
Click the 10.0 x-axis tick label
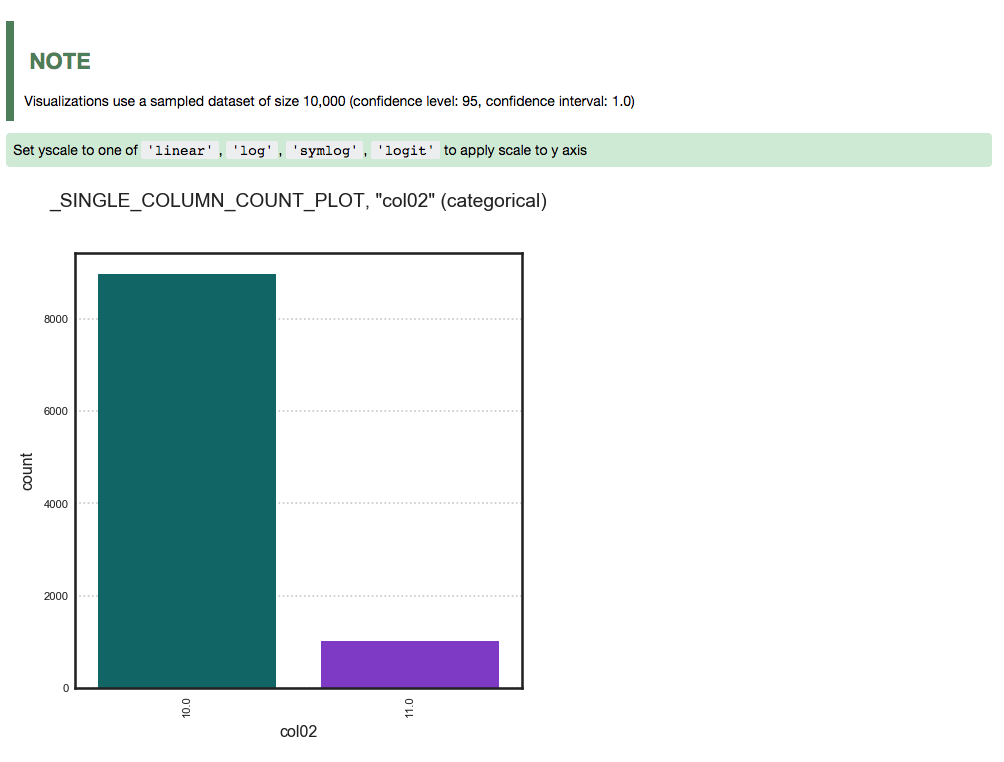pos(186,708)
